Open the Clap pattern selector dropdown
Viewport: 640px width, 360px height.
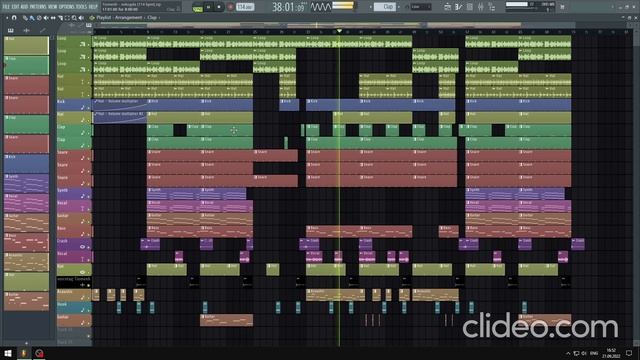coord(385,7)
